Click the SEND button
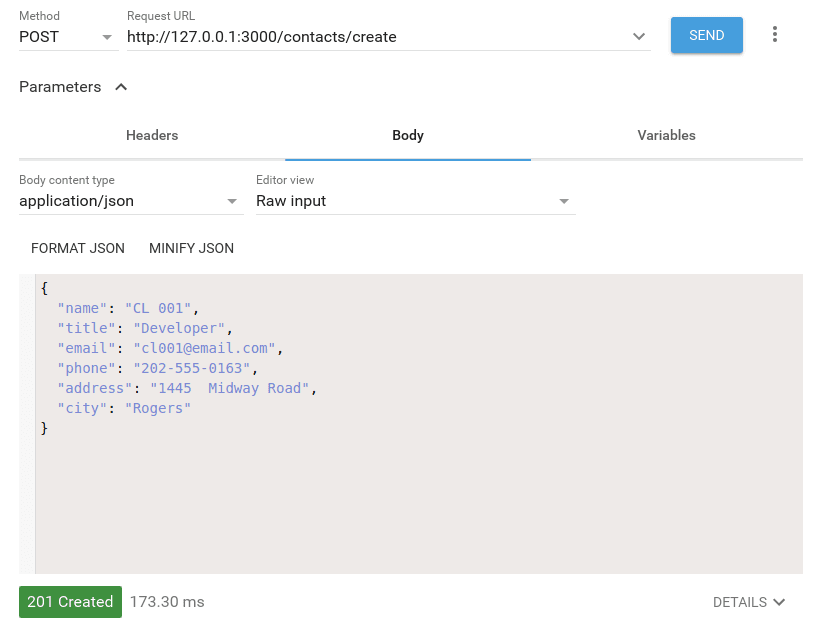This screenshot has width=818, height=624. (706, 34)
